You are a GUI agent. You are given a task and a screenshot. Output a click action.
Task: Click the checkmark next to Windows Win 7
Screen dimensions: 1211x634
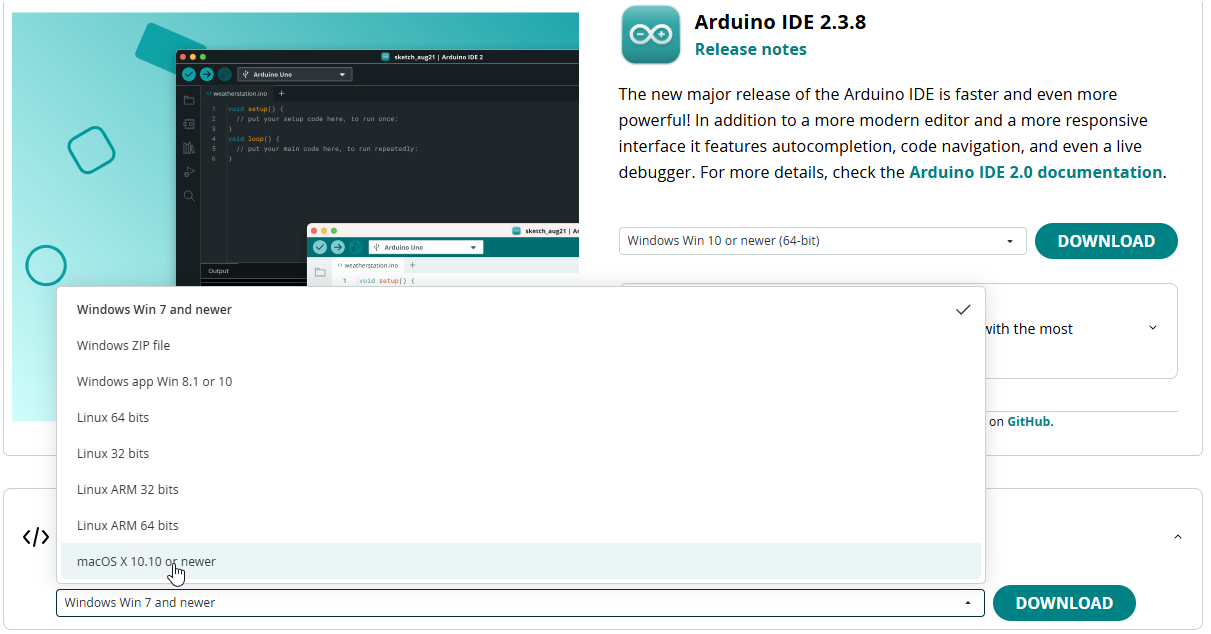click(963, 310)
